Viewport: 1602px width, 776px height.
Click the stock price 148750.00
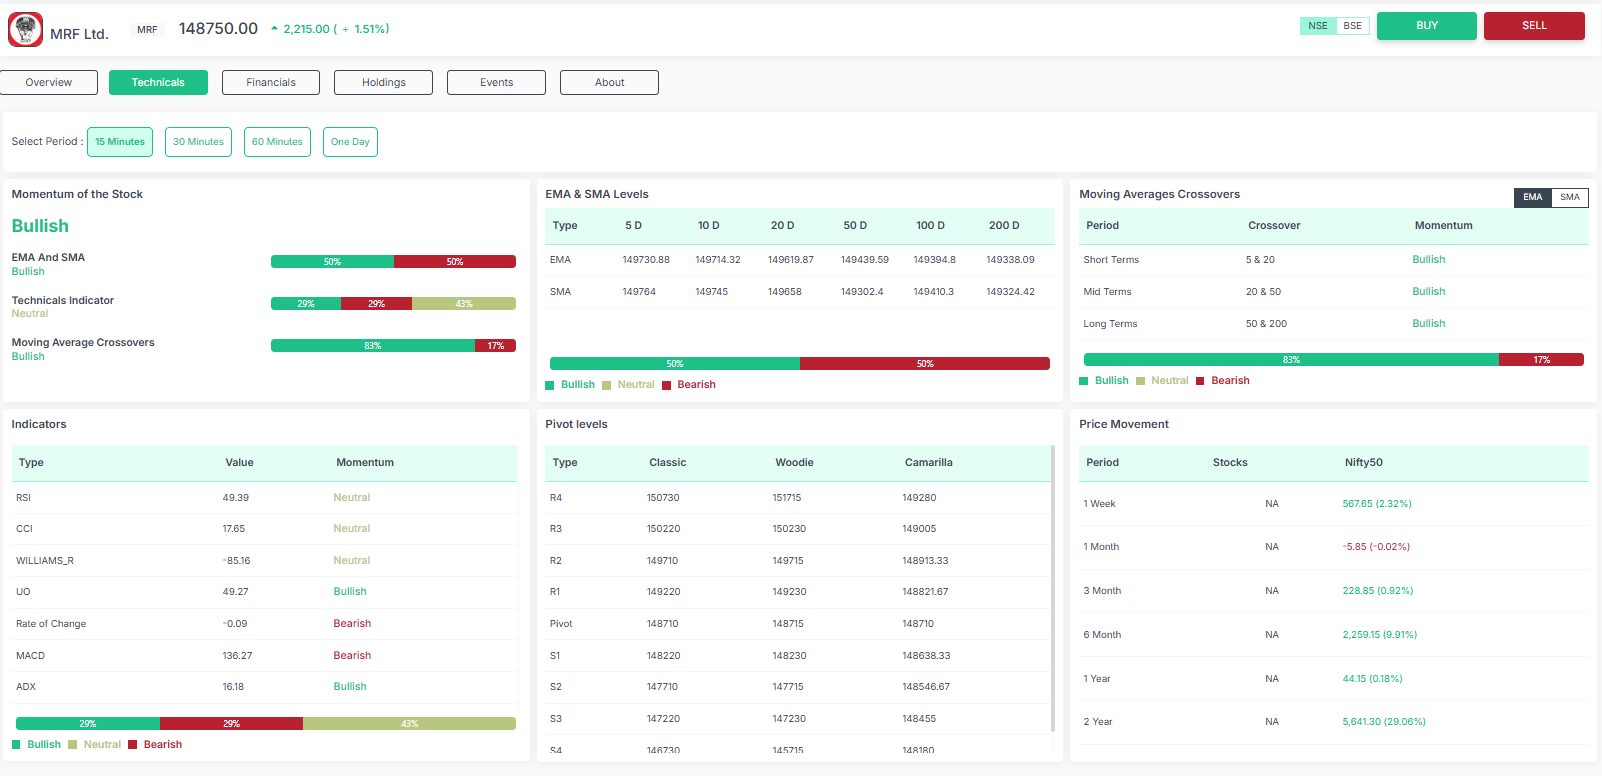[x=218, y=29]
